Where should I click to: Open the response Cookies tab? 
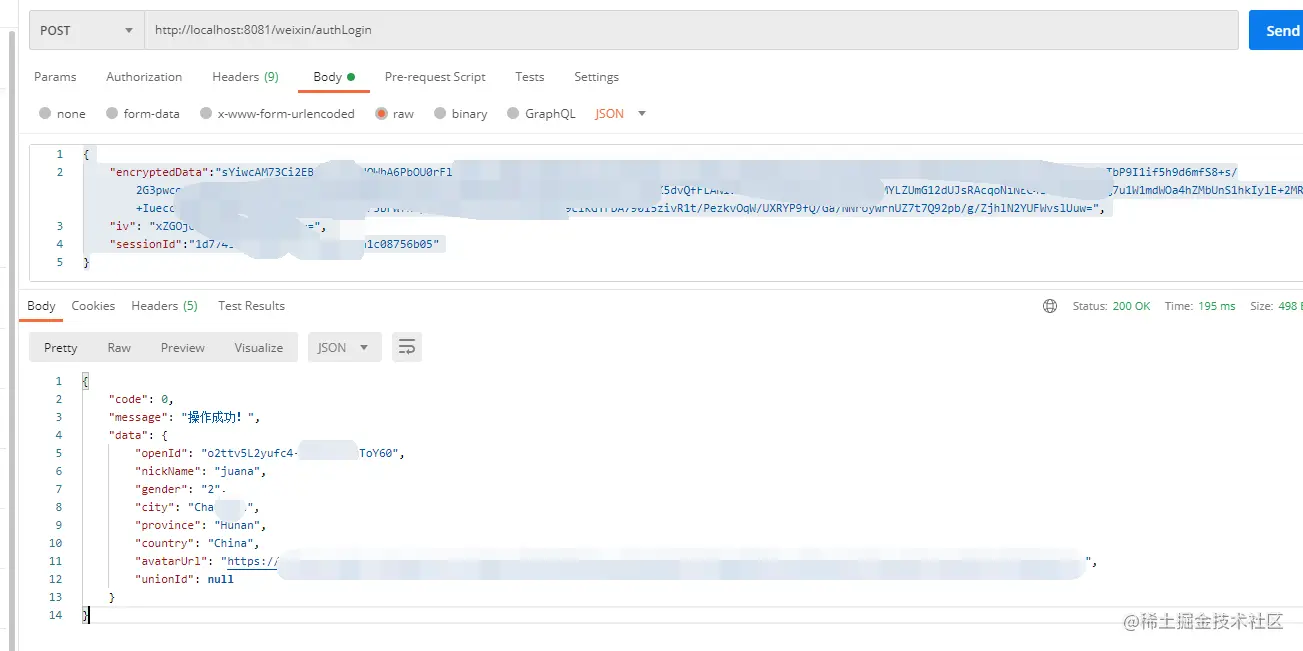93,306
